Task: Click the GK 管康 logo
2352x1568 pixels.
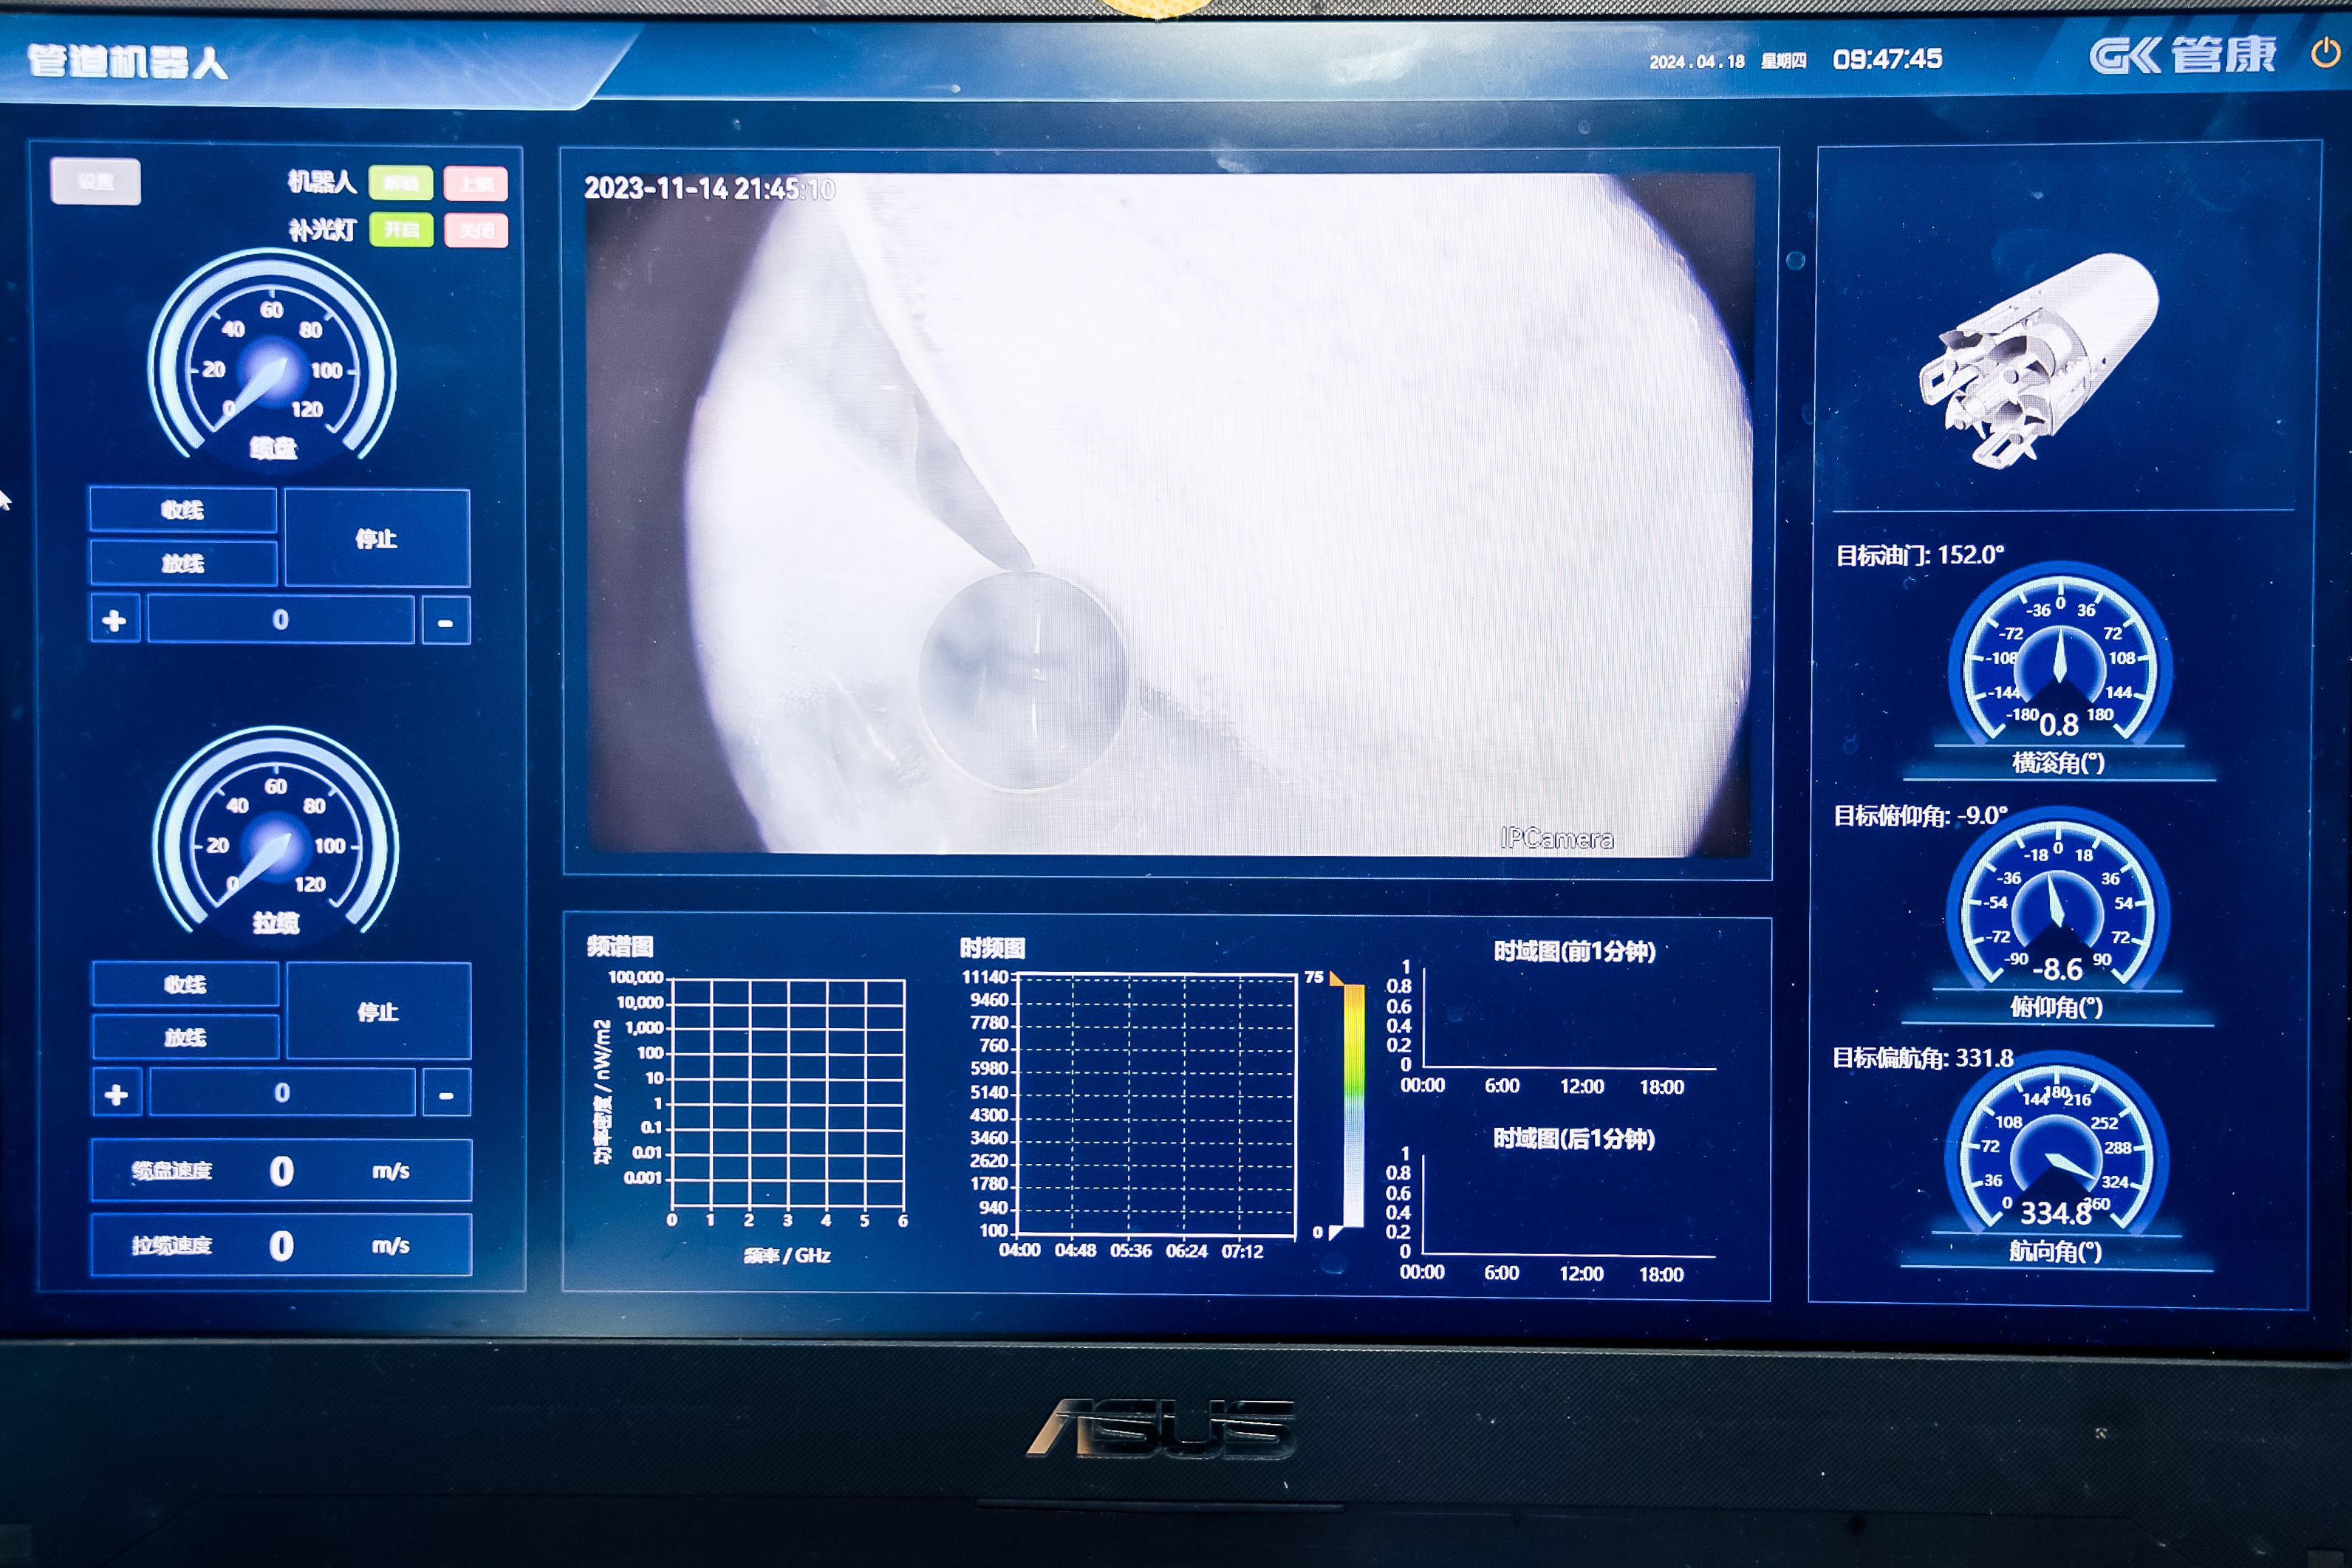Action: tap(2182, 55)
